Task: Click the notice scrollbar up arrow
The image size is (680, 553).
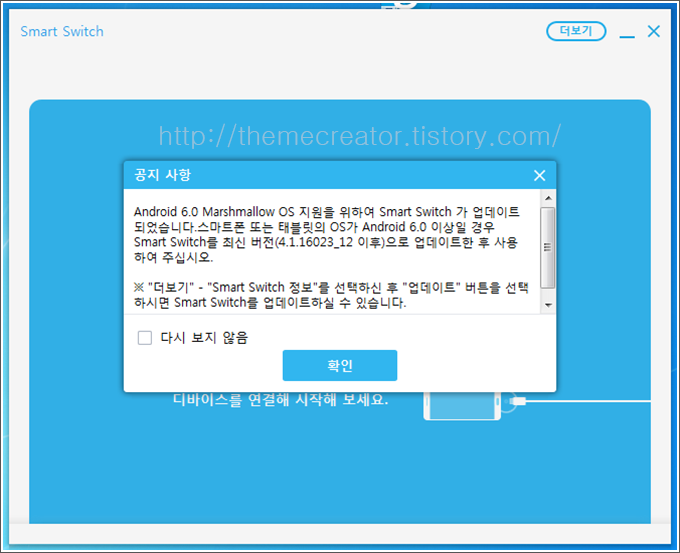Action: coord(548,198)
